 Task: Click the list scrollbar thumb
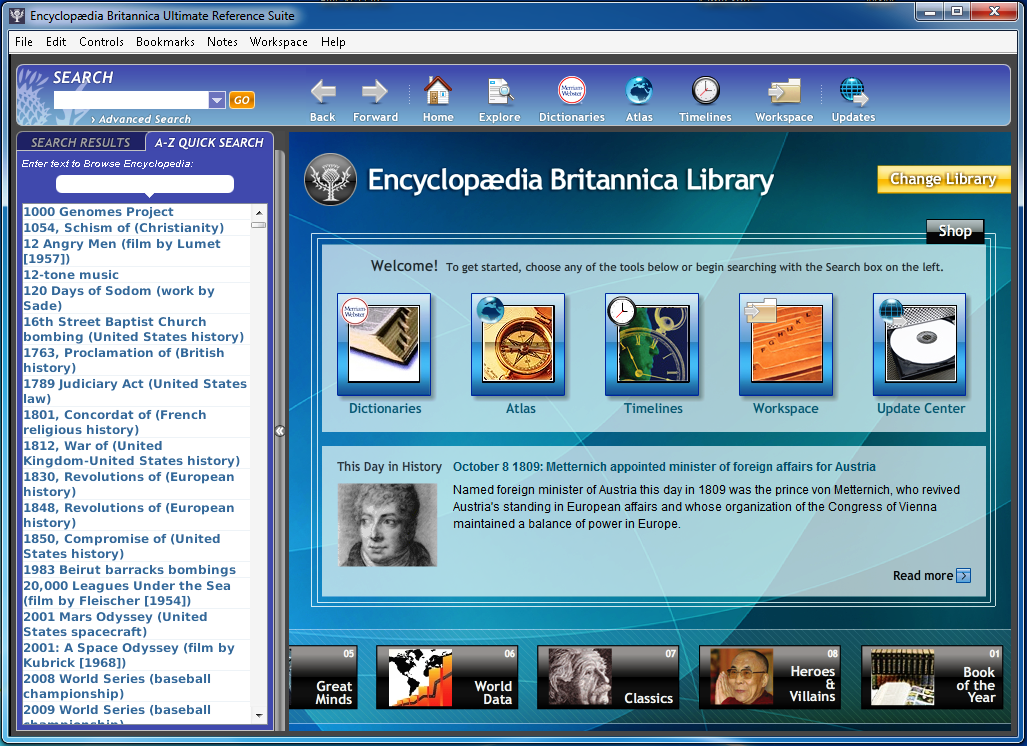pos(259,225)
